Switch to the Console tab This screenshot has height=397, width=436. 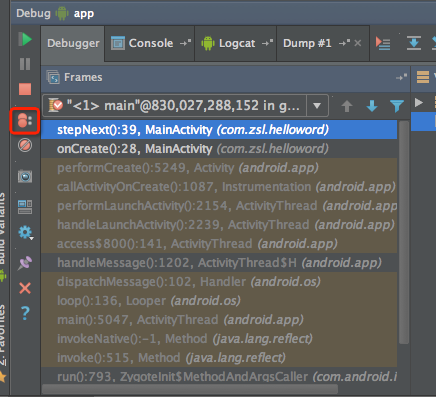(x=150, y=43)
